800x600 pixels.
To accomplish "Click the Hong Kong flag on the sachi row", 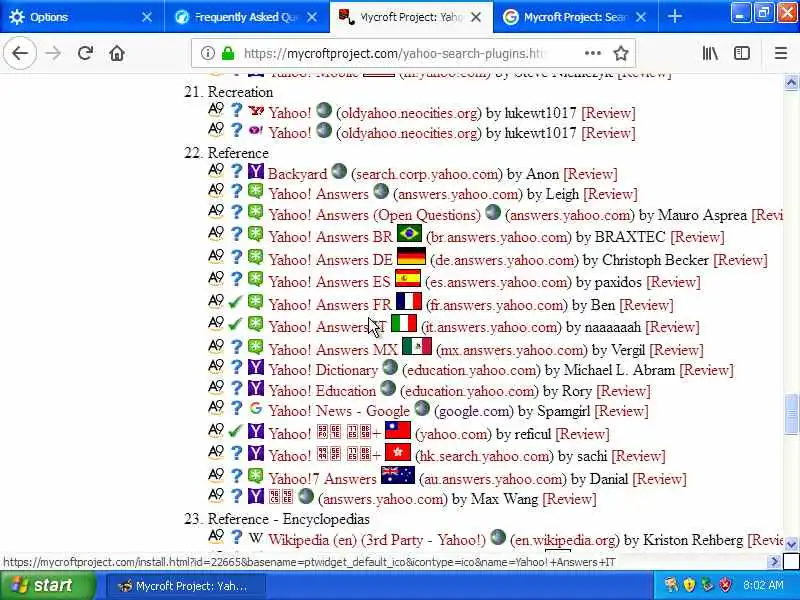I will [398, 453].
